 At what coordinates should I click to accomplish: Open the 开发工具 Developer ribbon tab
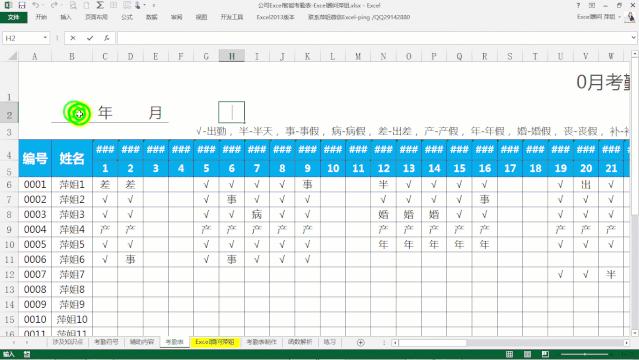pyautogui.click(x=232, y=17)
